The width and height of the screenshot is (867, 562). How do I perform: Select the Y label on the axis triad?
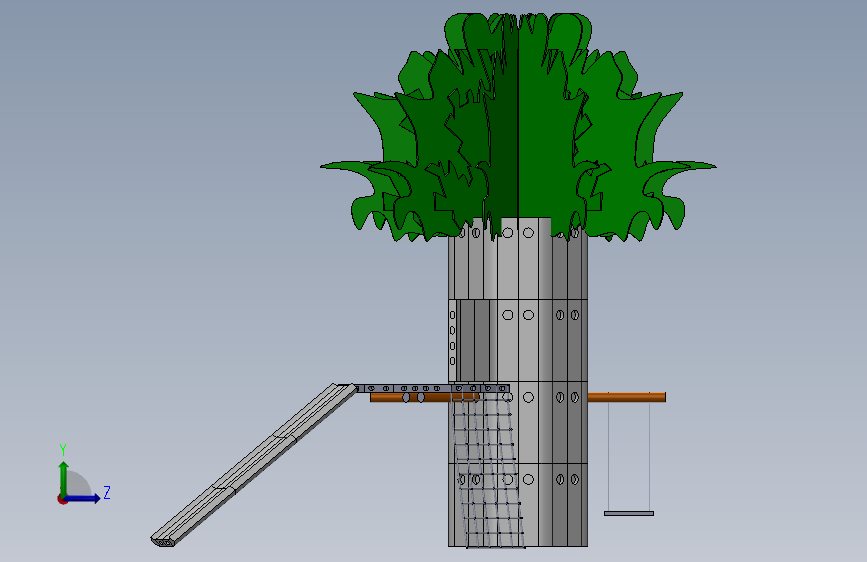(x=63, y=450)
